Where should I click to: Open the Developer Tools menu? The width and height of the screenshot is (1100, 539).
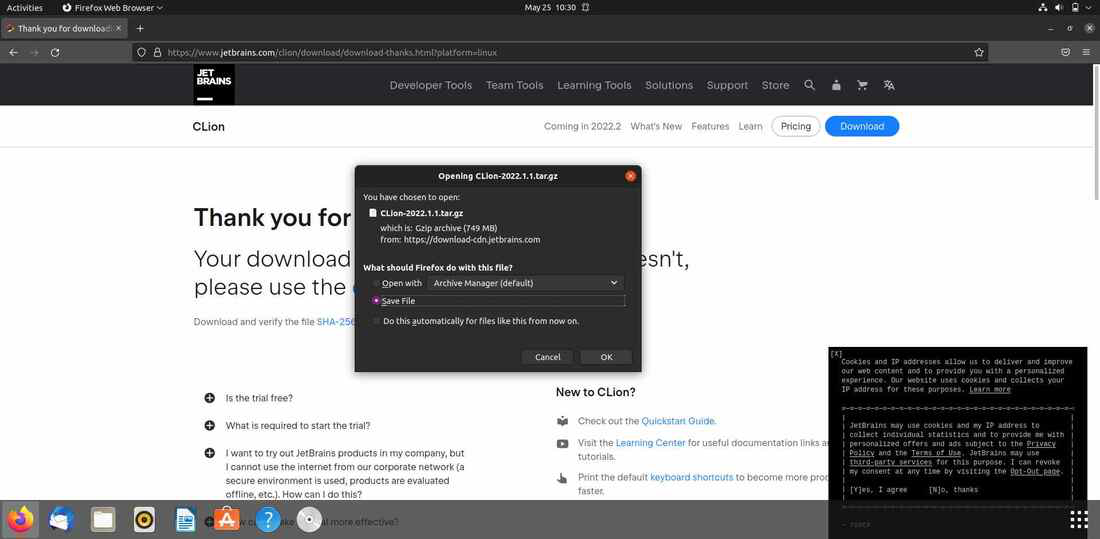coord(431,85)
